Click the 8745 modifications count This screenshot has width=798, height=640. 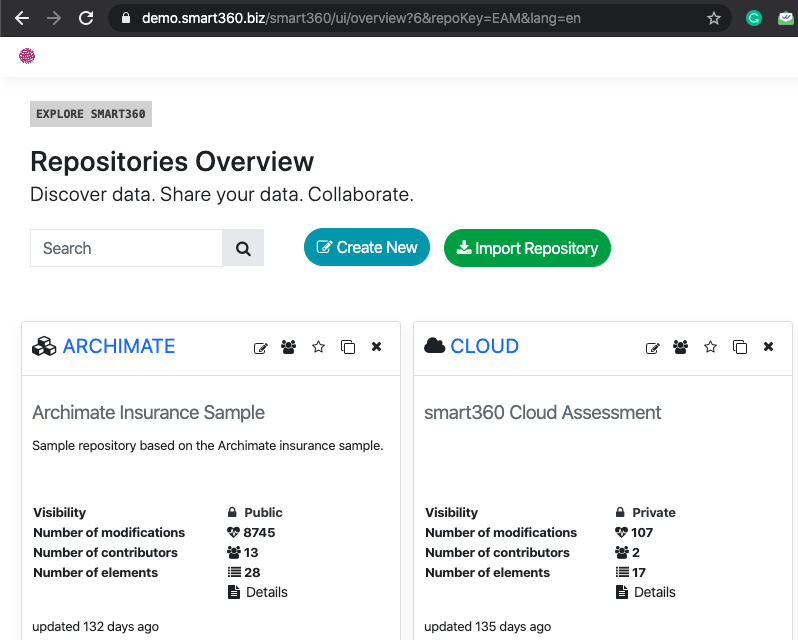259,533
